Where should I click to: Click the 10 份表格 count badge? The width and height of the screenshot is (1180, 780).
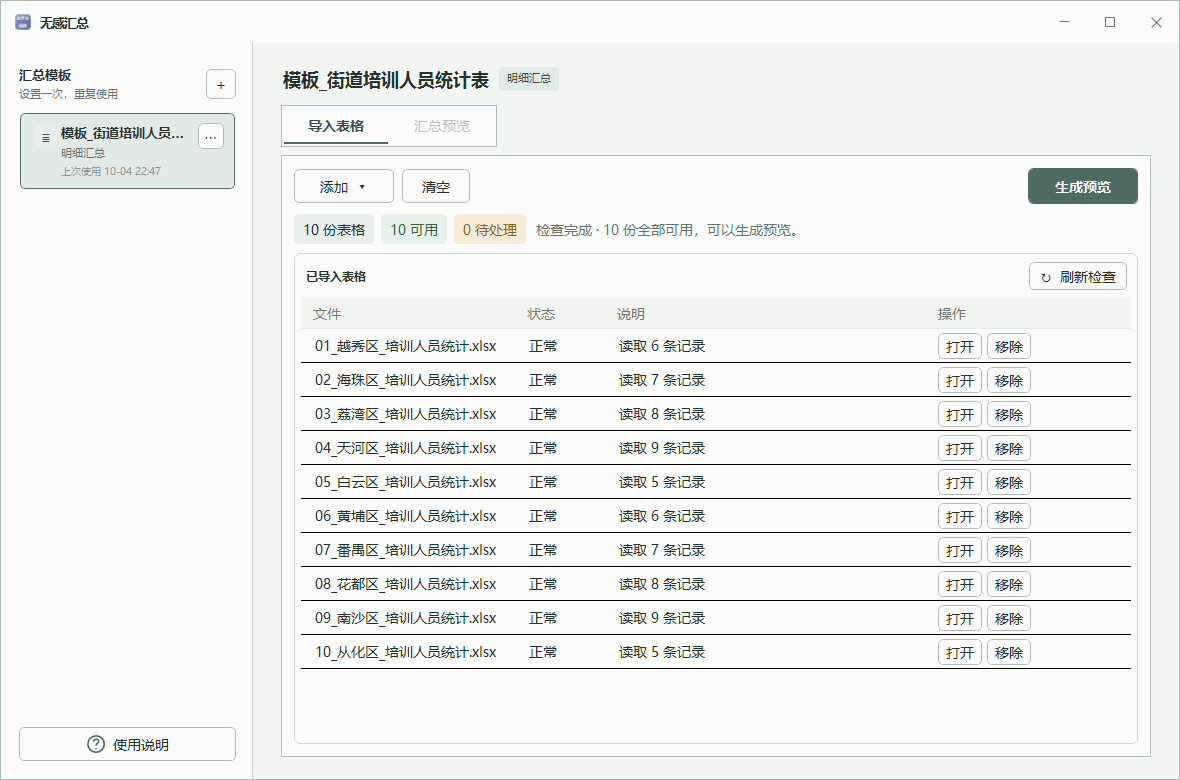(x=334, y=230)
